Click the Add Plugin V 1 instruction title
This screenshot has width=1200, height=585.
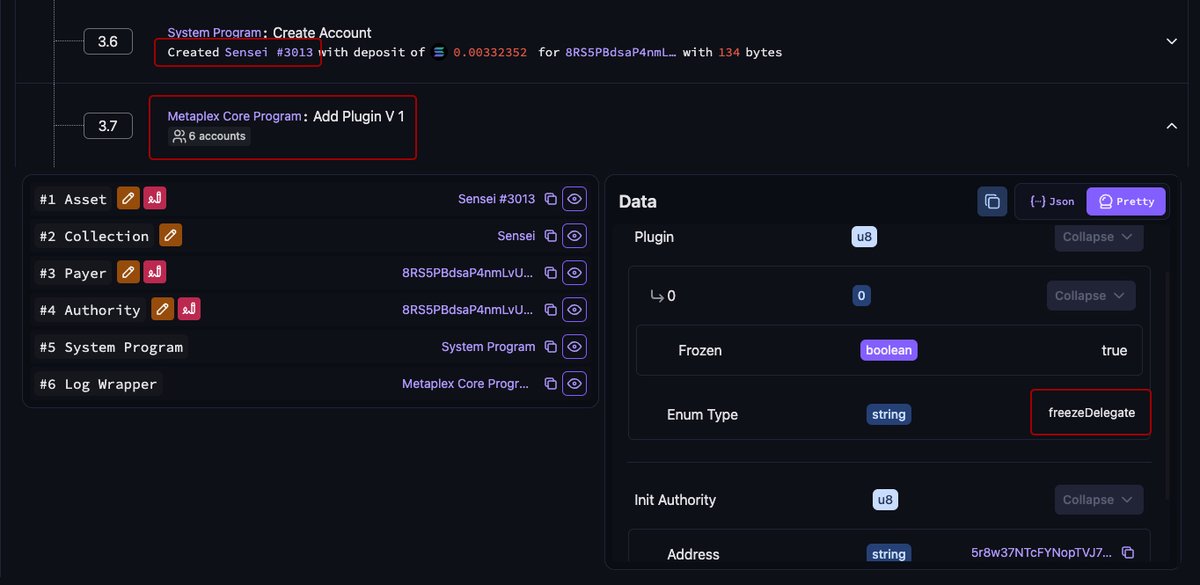click(359, 116)
